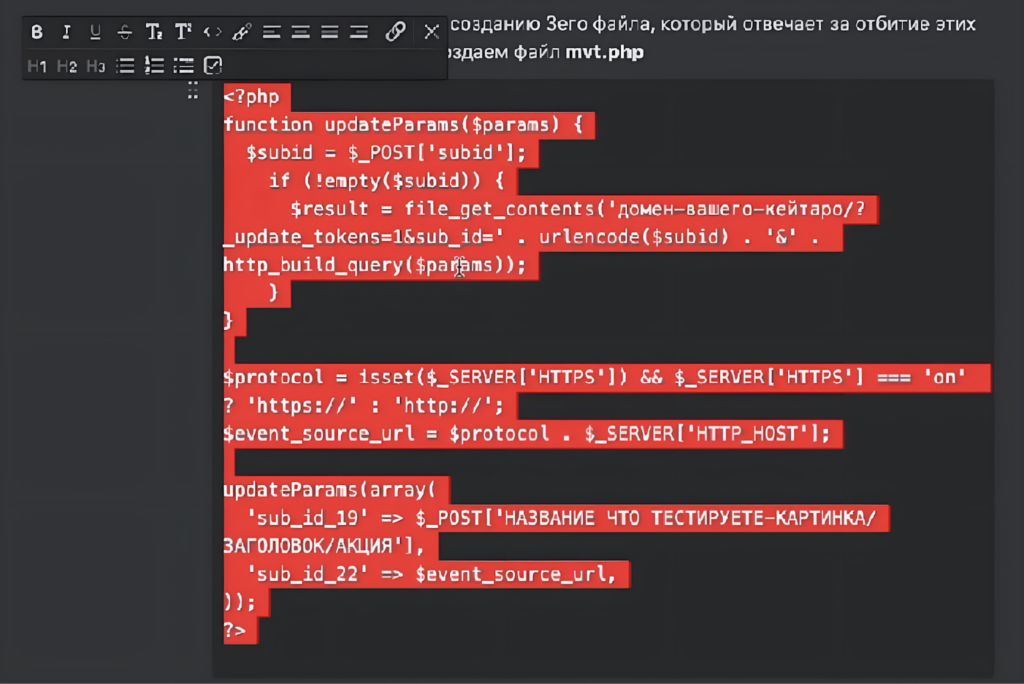Close the formatting toolbar
The image size is (1024, 684).
click(x=431, y=32)
